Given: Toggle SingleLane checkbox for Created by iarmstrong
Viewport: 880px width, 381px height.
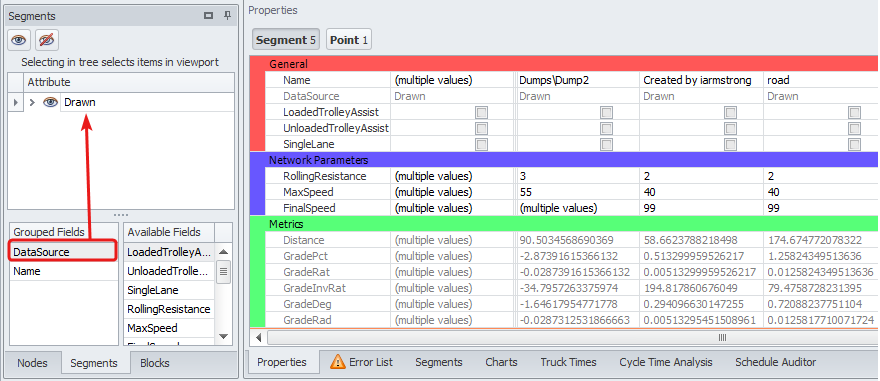Looking at the screenshot, I should click(730, 144).
